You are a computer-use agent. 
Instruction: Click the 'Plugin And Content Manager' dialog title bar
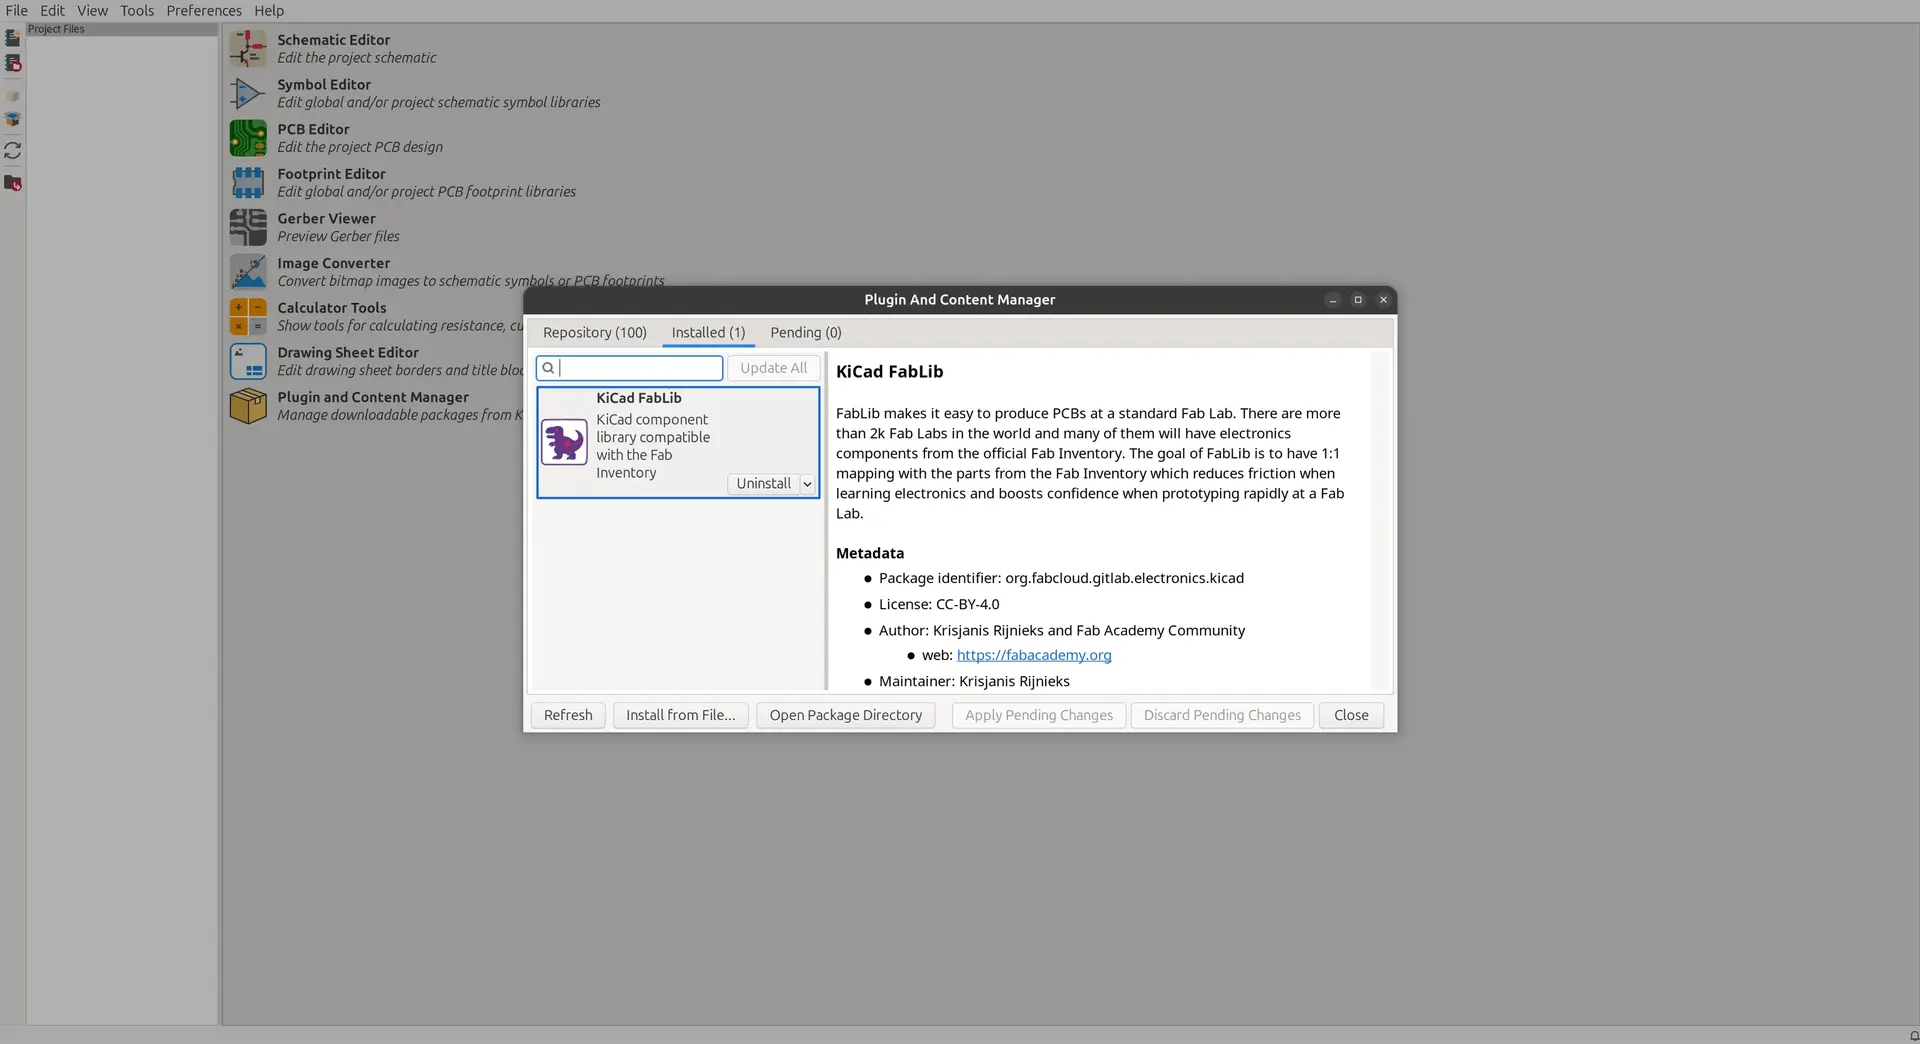click(960, 300)
